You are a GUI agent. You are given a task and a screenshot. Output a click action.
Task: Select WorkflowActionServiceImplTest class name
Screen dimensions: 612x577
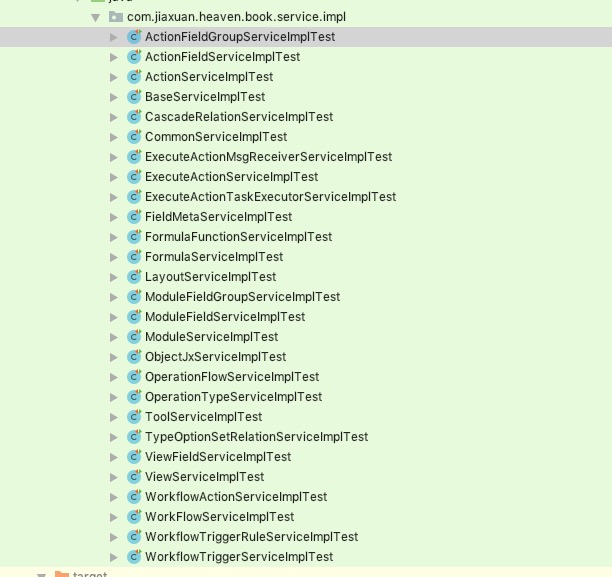tap(236, 497)
